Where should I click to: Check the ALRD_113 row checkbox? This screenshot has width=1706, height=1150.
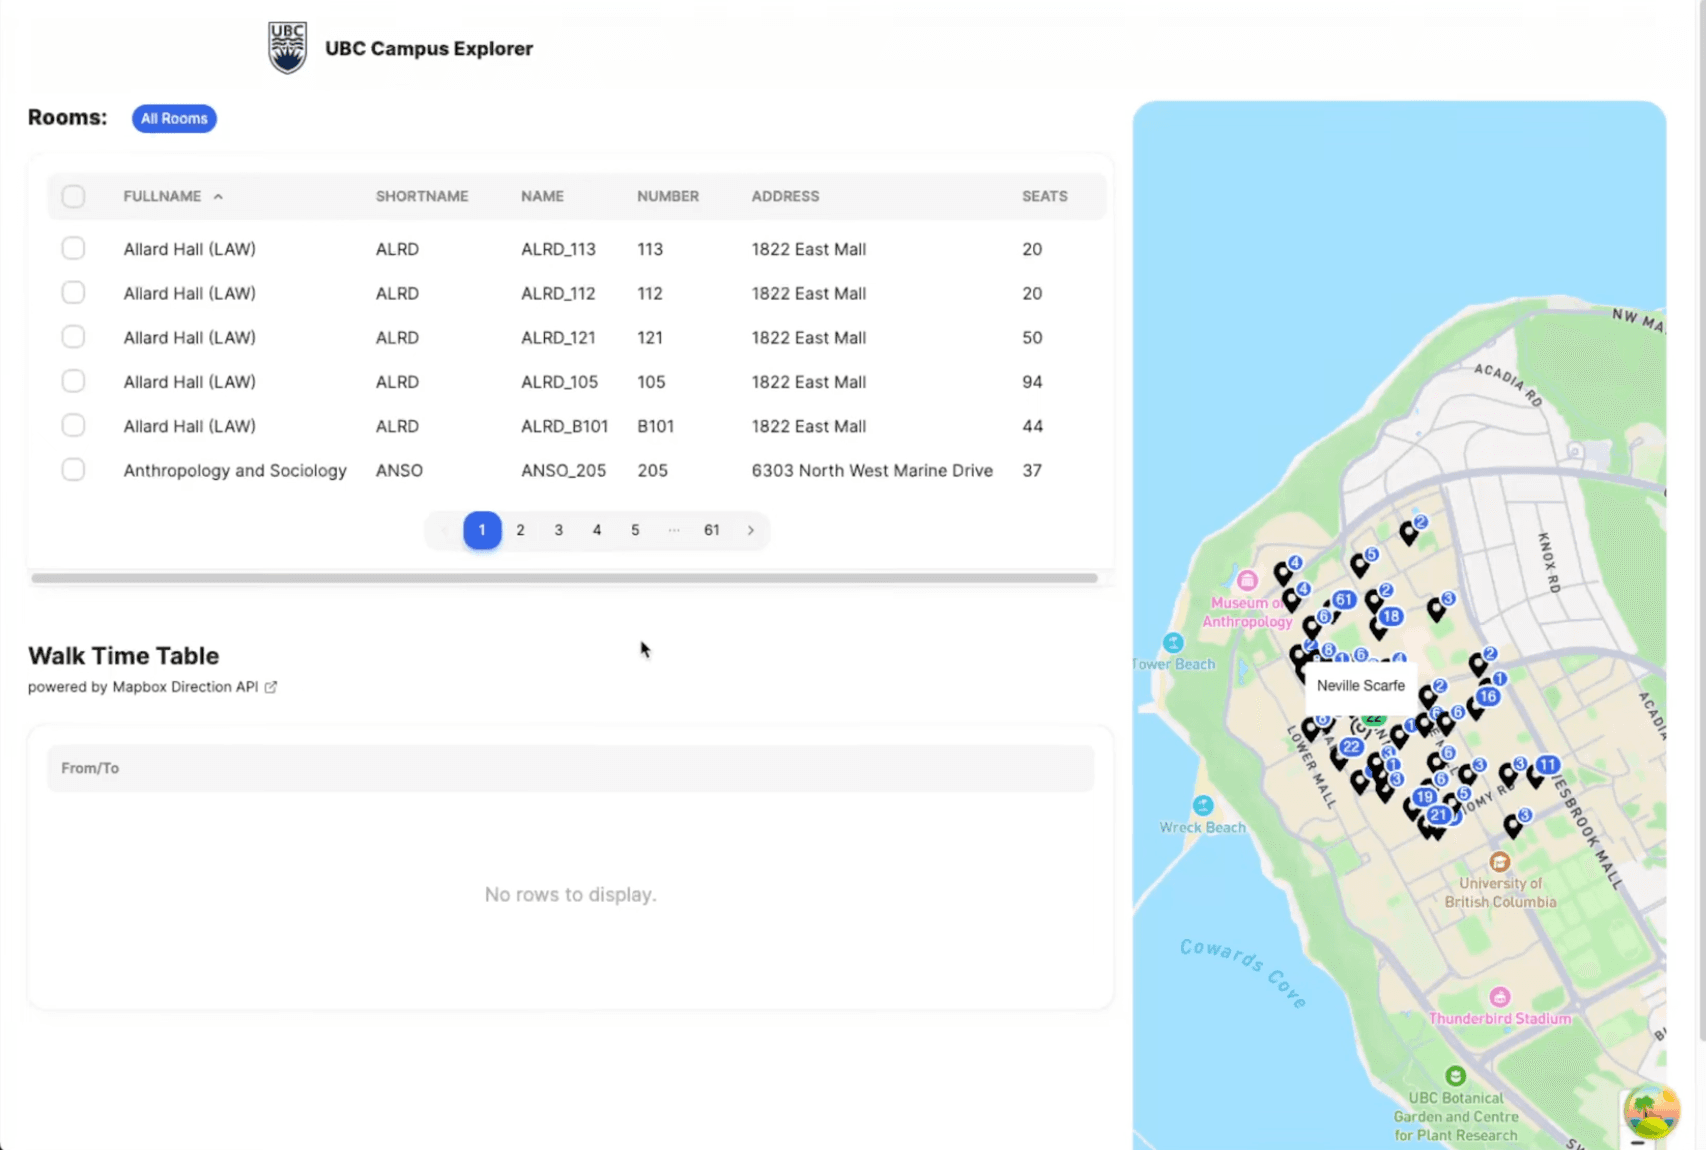(73, 248)
